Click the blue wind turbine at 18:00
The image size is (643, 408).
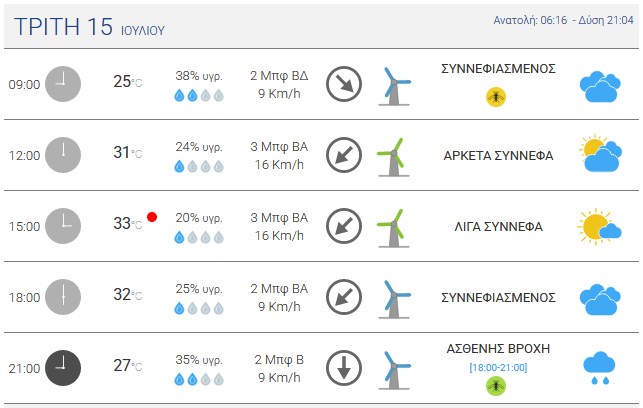coord(393,299)
